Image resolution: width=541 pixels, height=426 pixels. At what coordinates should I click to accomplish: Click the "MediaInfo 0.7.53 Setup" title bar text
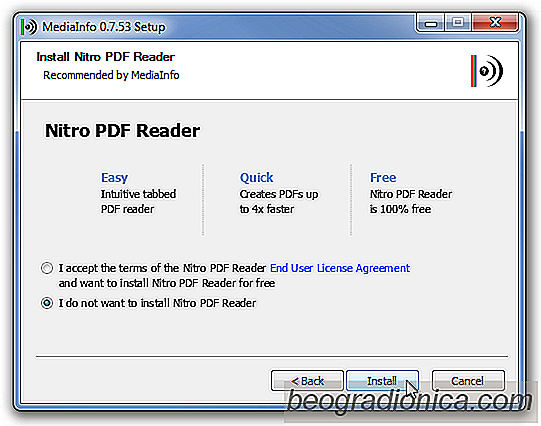104,27
